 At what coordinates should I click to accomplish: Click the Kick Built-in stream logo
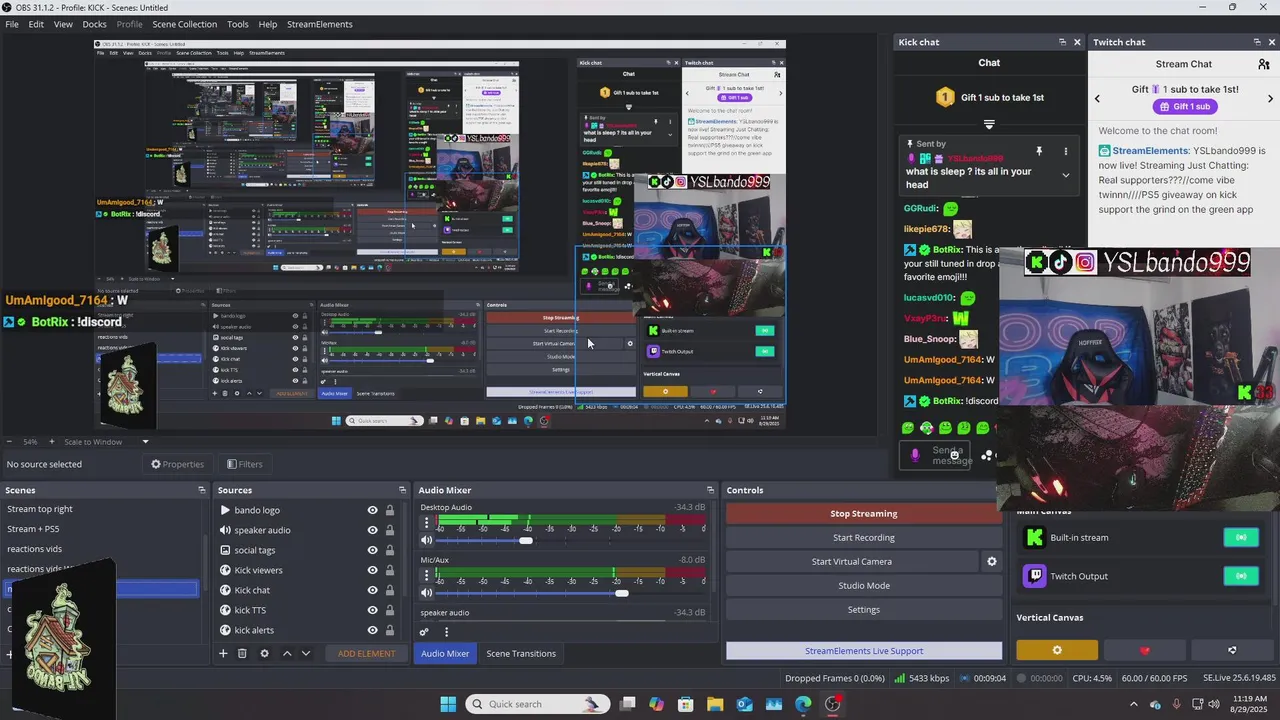click(x=1034, y=537)
